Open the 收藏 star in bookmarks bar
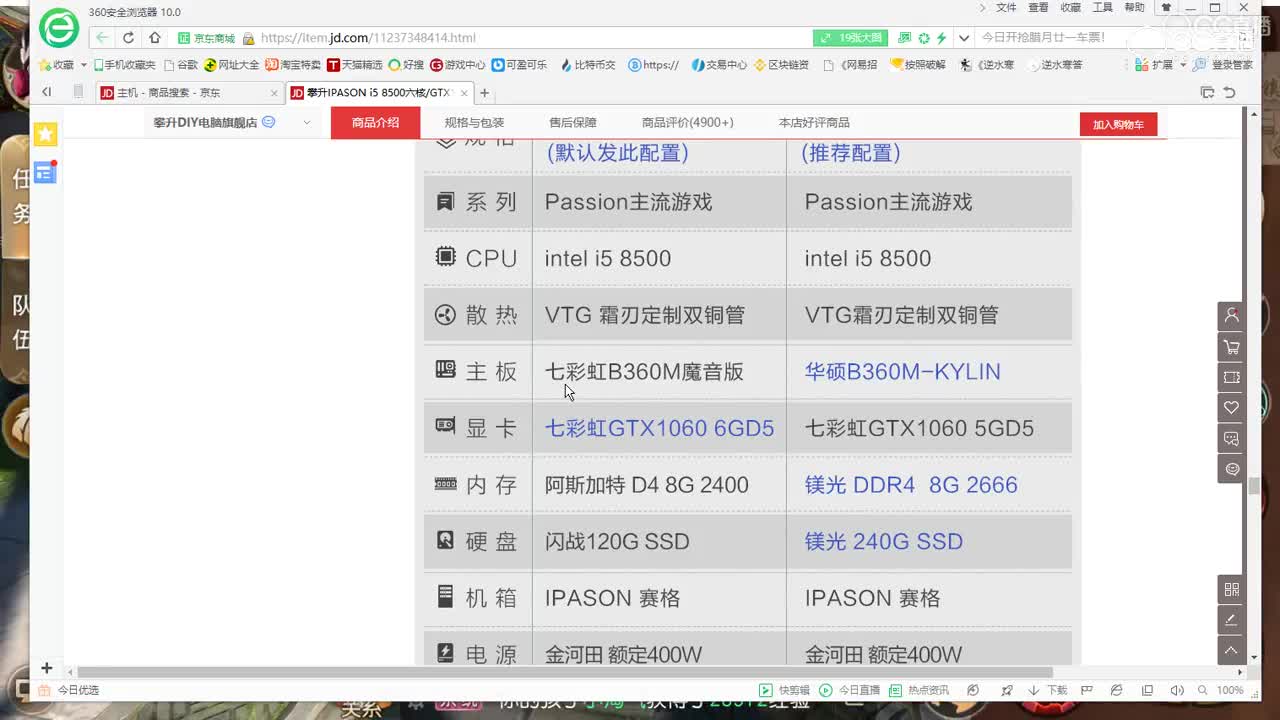This screenshot has width=1280, height=720. (x=57, y=65)
